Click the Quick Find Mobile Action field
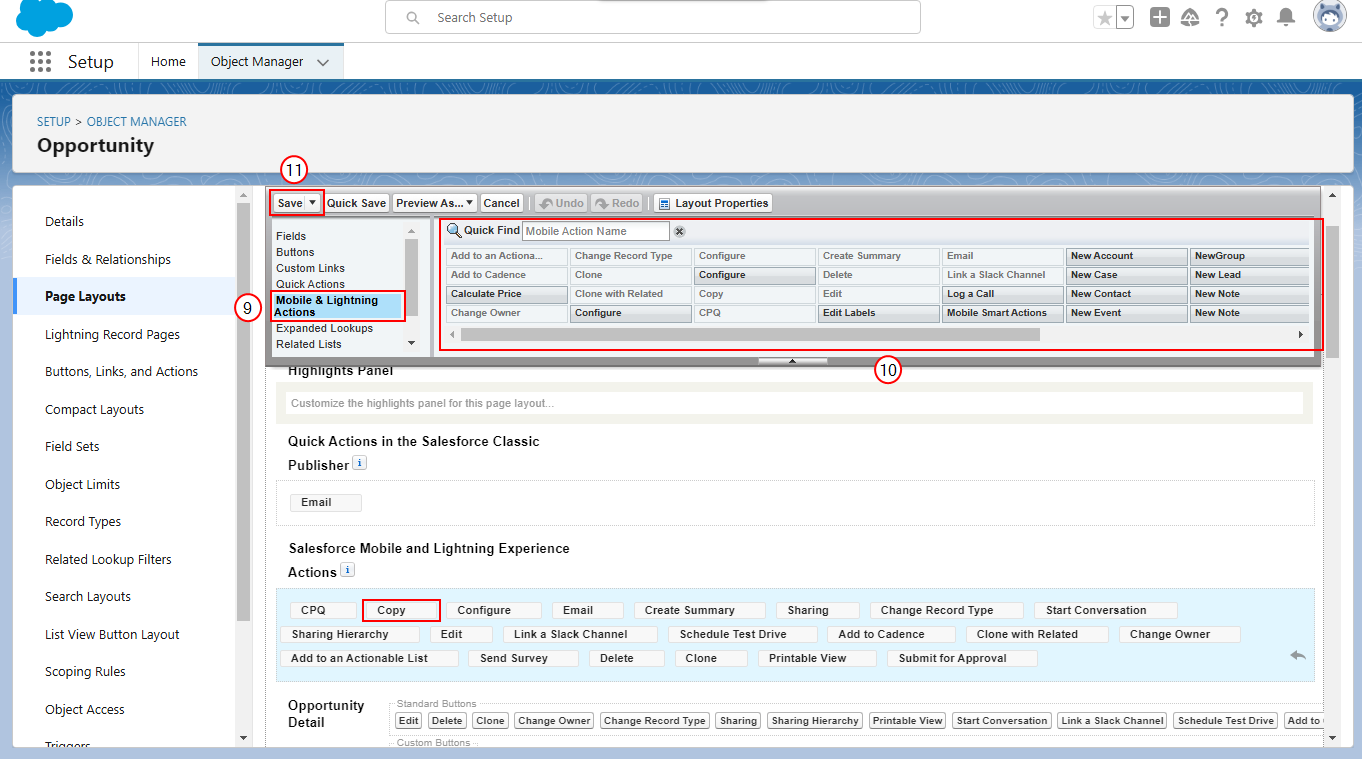 tap(596, 231)
